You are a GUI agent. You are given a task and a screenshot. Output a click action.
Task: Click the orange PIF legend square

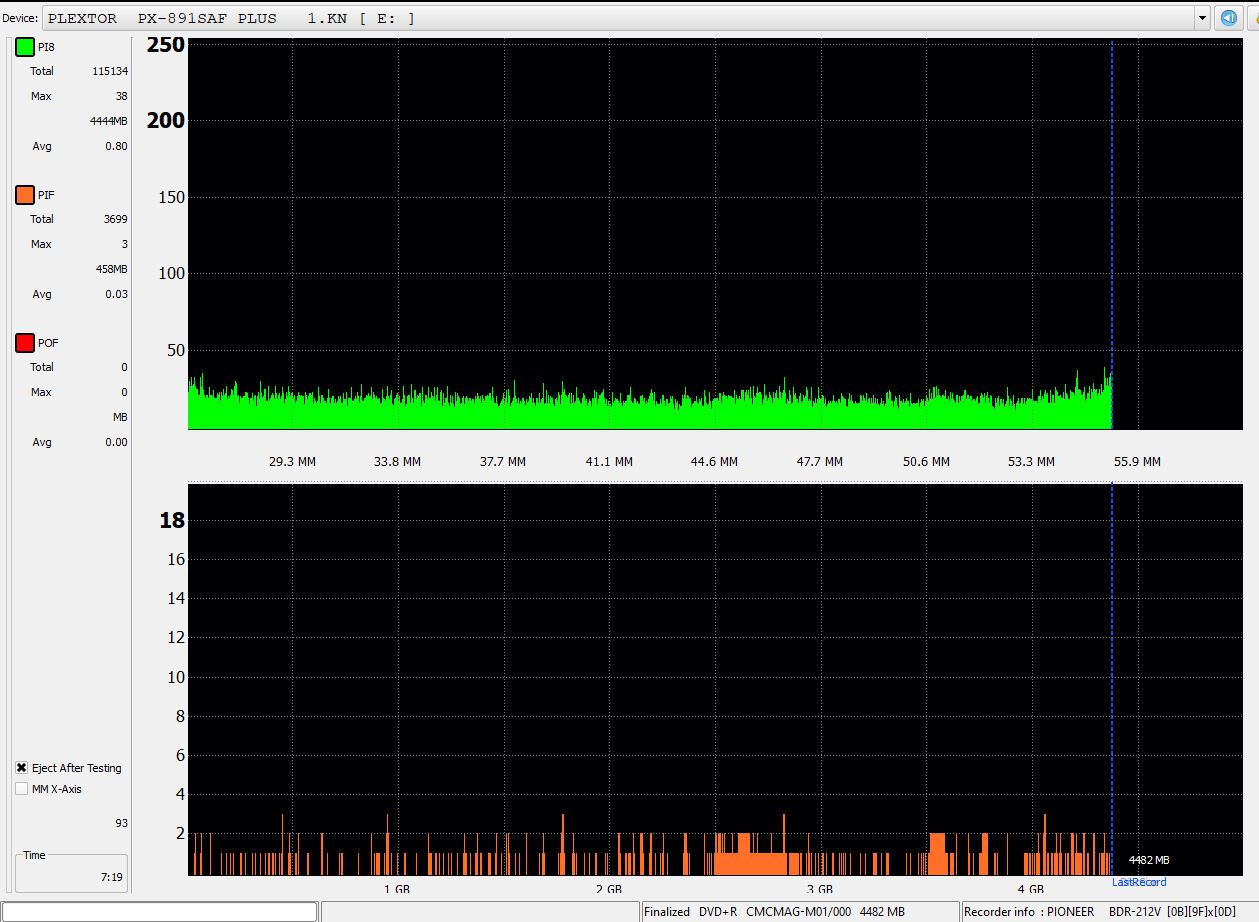[x=25, y=195]
